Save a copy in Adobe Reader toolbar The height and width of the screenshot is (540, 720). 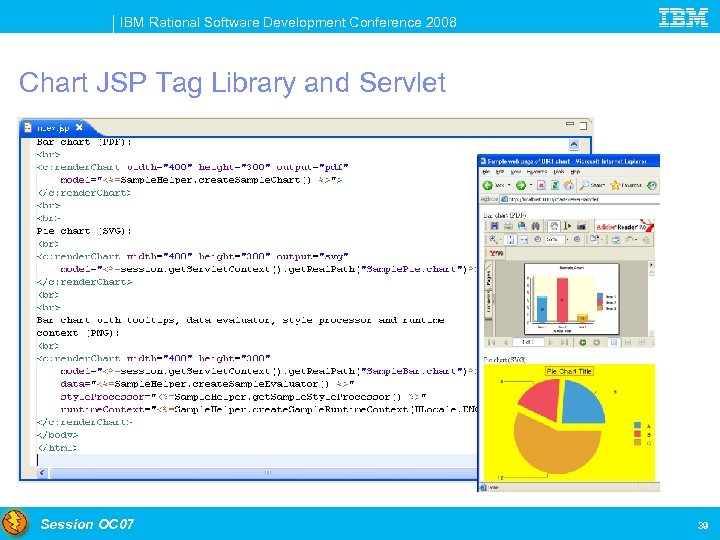point(495,226)
